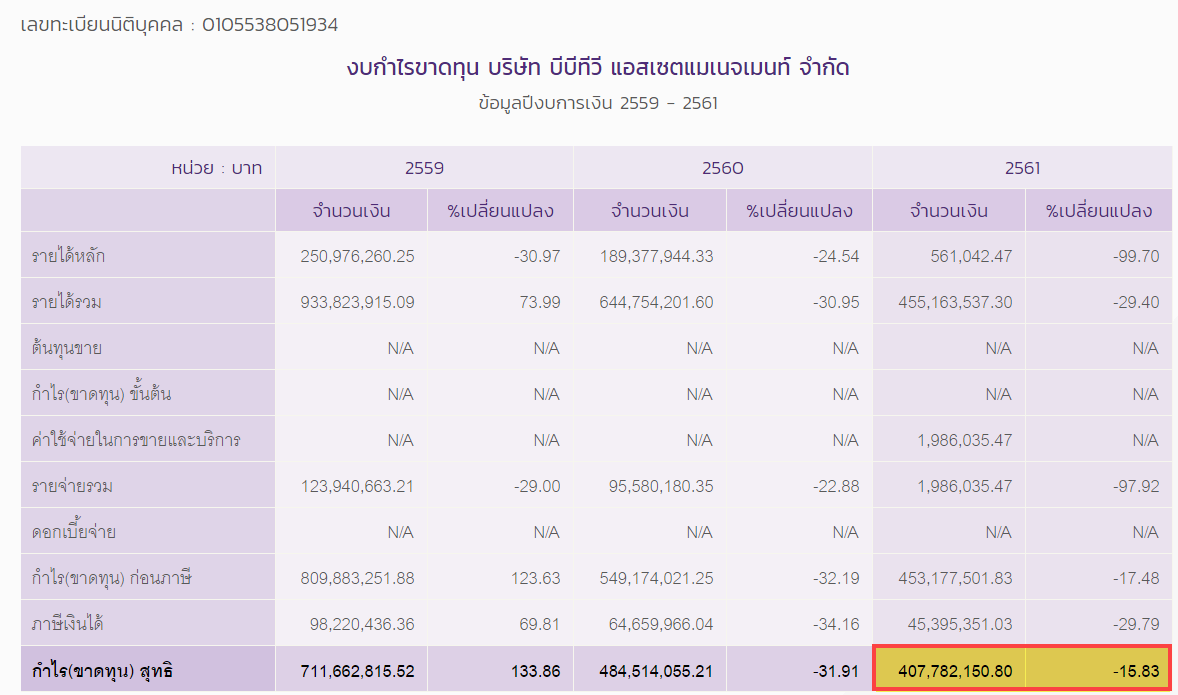This screenshot has width=1178, height=695.
Task: Click the net profit value 711,662,815.52
Action: (358, 671)
